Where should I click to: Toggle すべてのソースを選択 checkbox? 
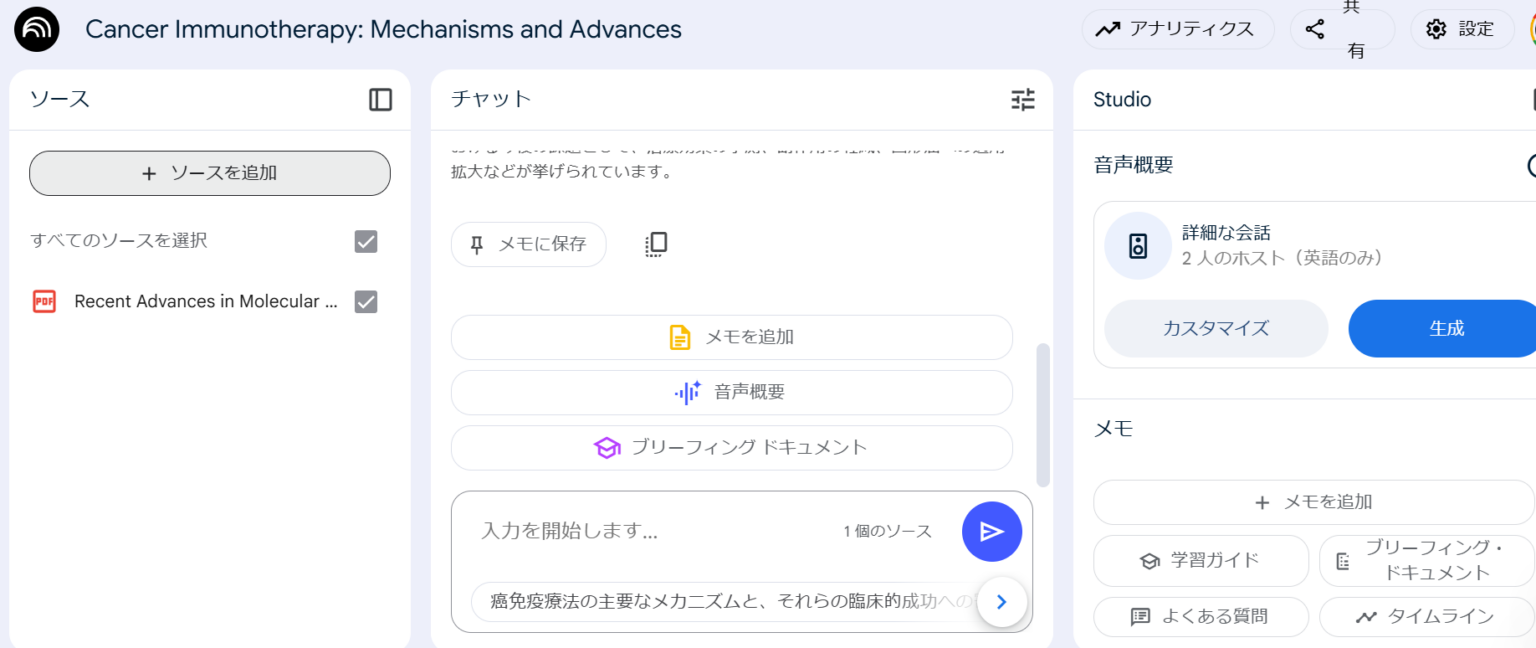pyautogui.click(x=366, y=241)
